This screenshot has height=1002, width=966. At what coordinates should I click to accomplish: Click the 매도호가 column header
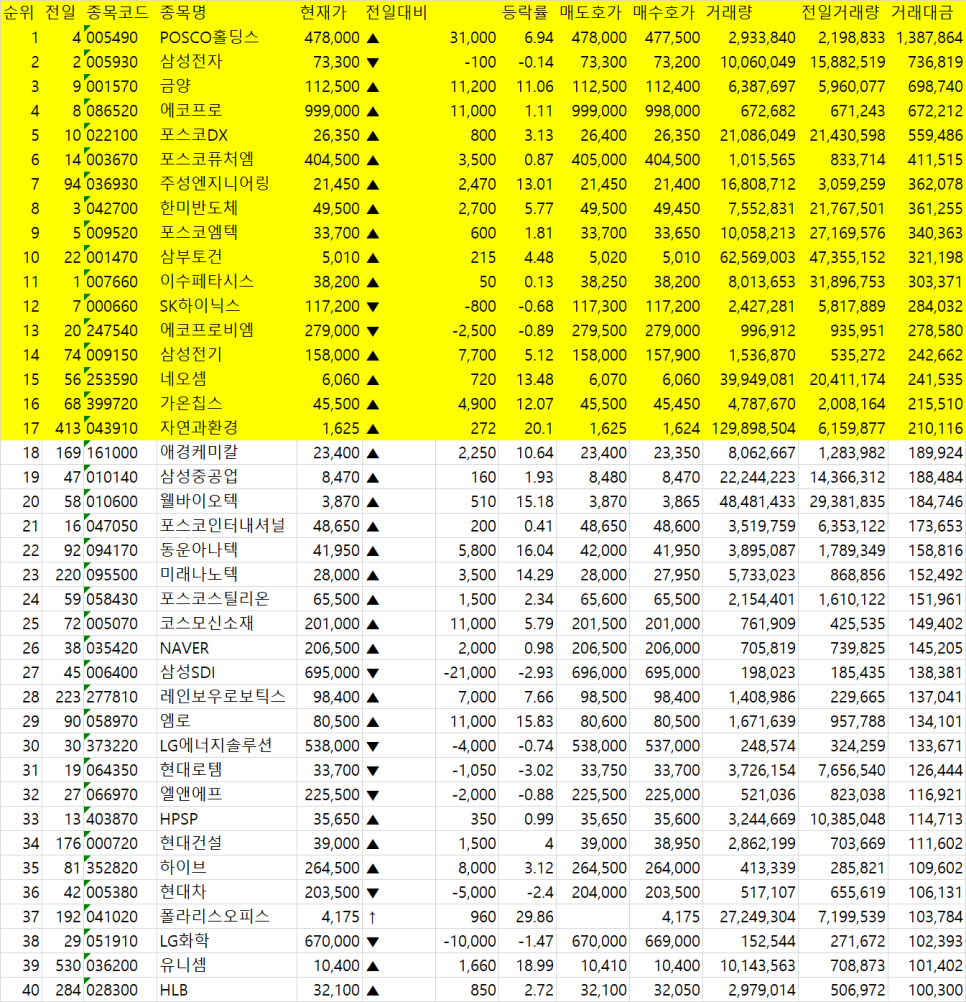point(590,12)
